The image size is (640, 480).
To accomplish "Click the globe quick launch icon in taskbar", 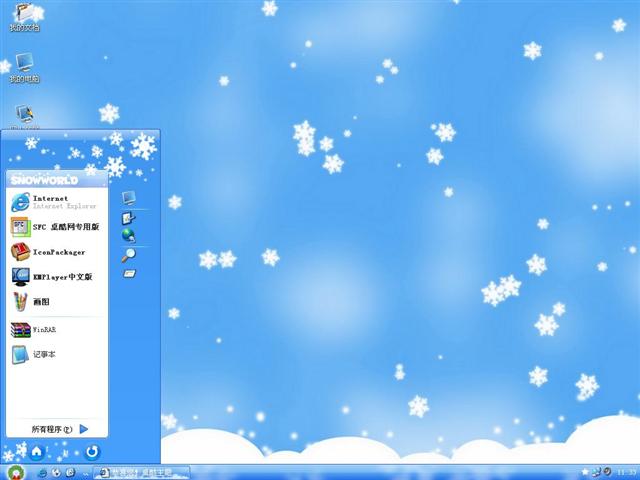I will pyautogui.click(x=56, y=473).
